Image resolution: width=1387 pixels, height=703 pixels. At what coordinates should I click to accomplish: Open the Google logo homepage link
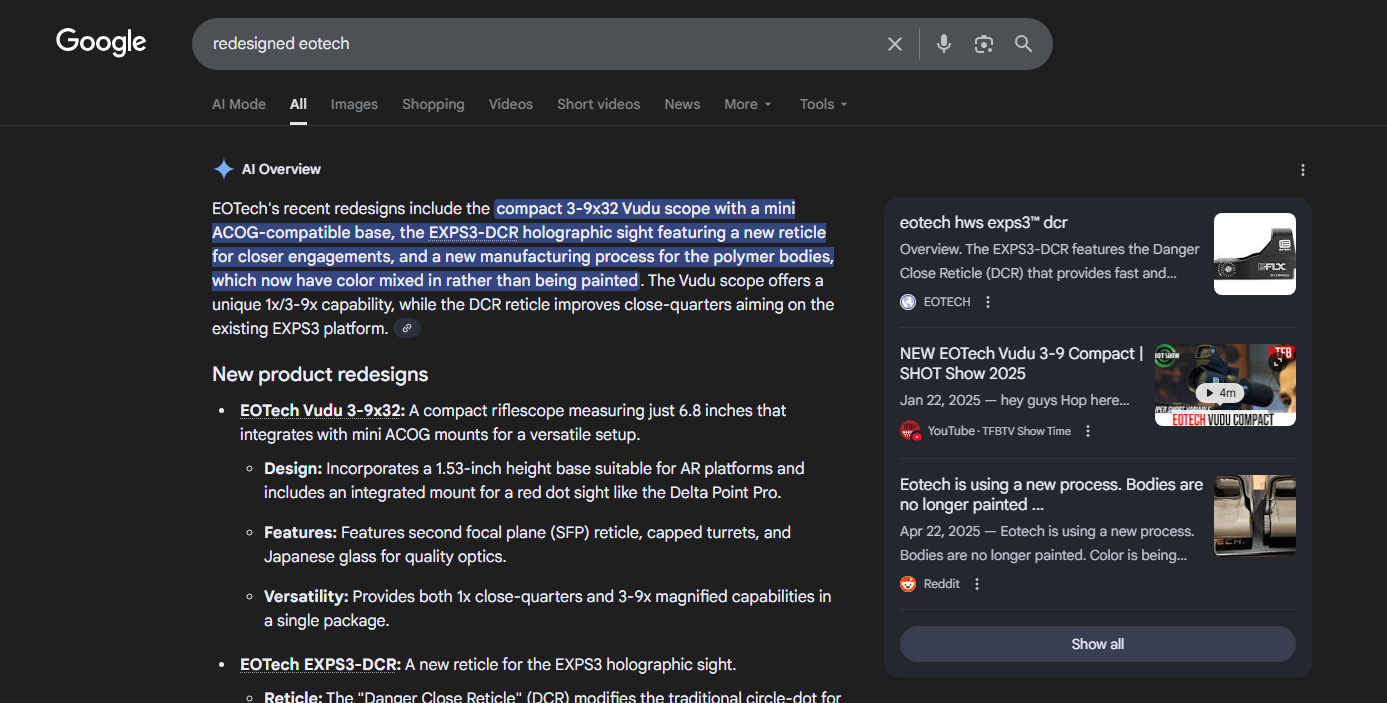pyautogui.click(x=101, y=42)
